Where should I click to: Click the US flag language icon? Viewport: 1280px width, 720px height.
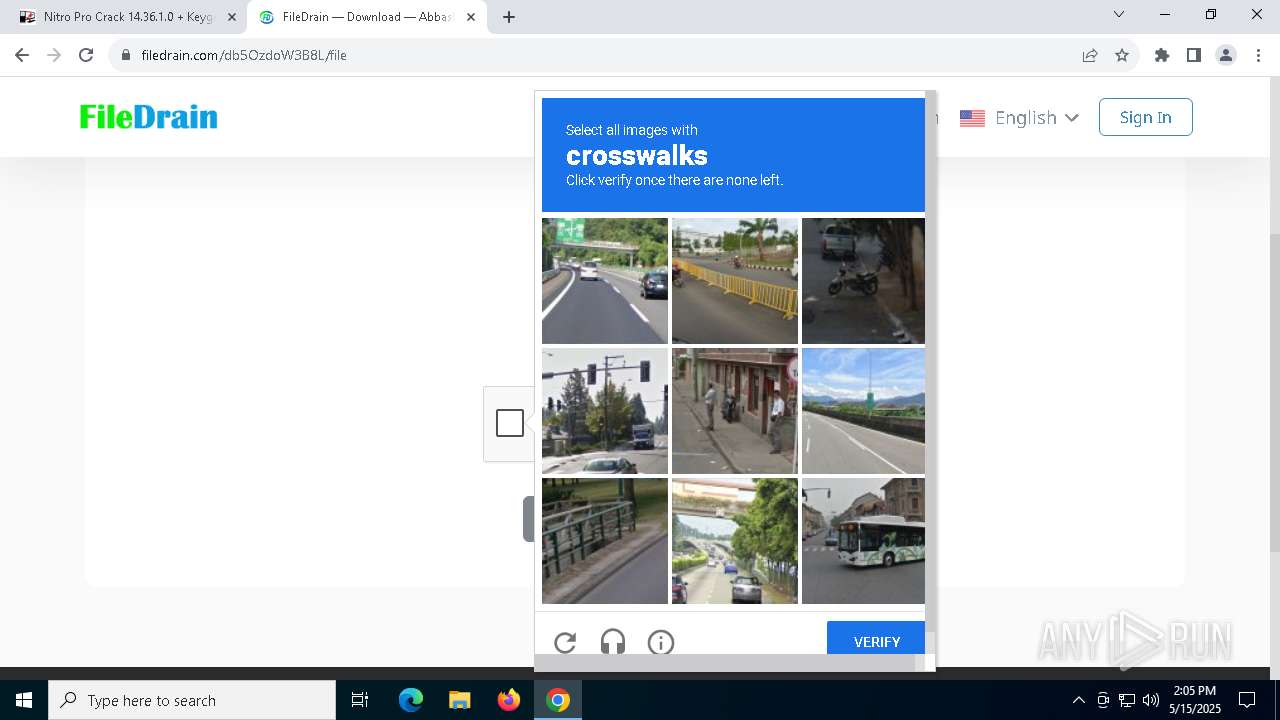[x=972, y=118]
